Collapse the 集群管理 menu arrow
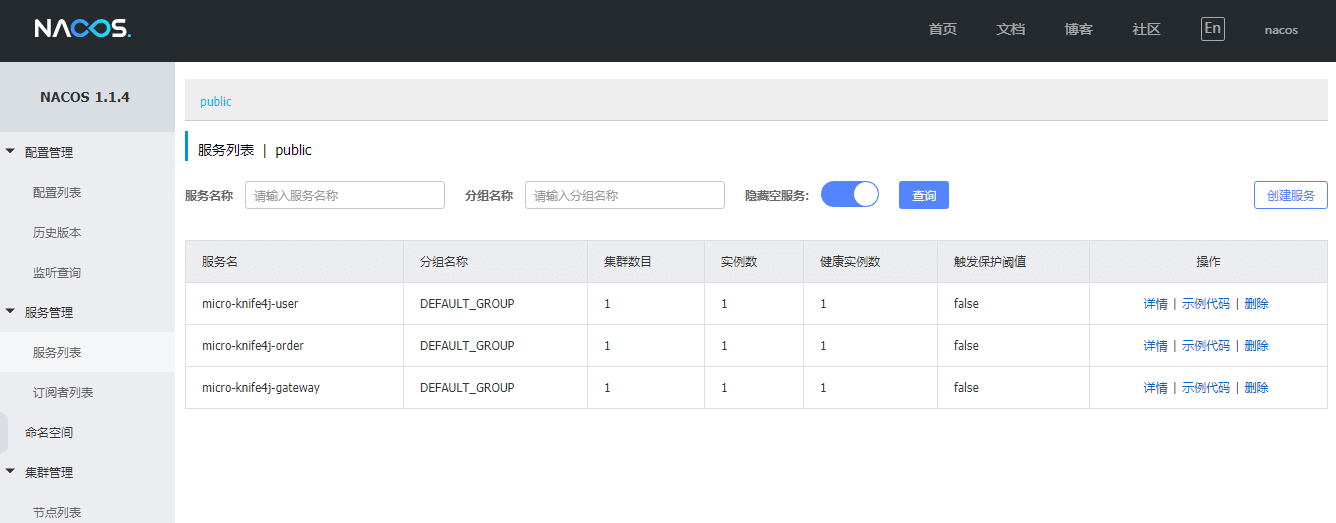 coord(10,472)
